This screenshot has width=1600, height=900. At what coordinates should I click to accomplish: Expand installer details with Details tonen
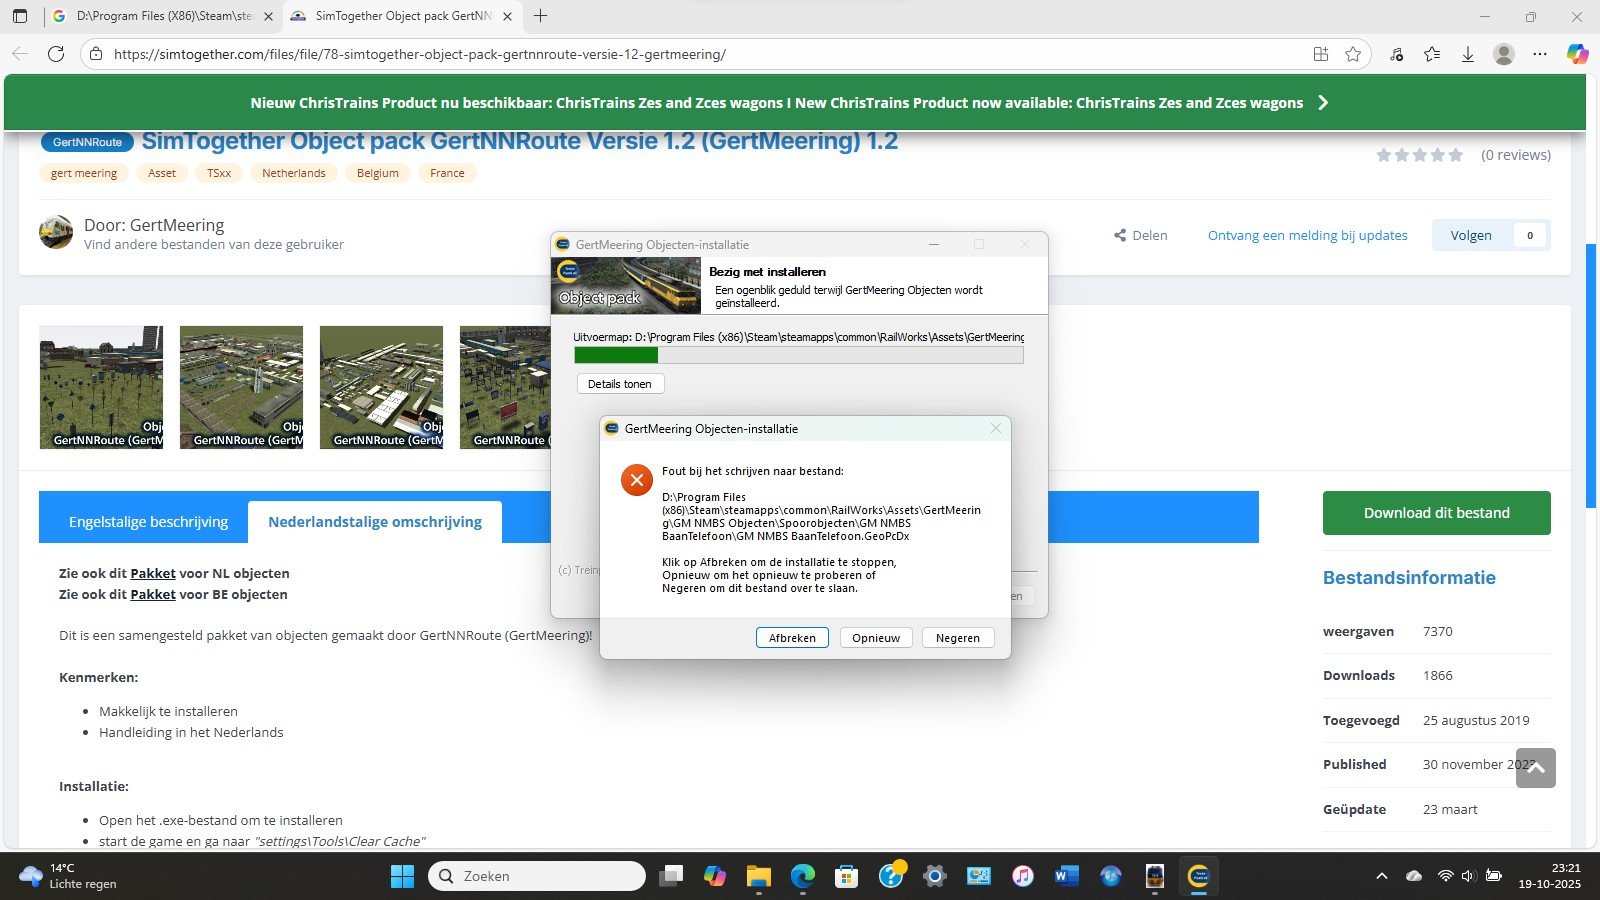[620, 384]
